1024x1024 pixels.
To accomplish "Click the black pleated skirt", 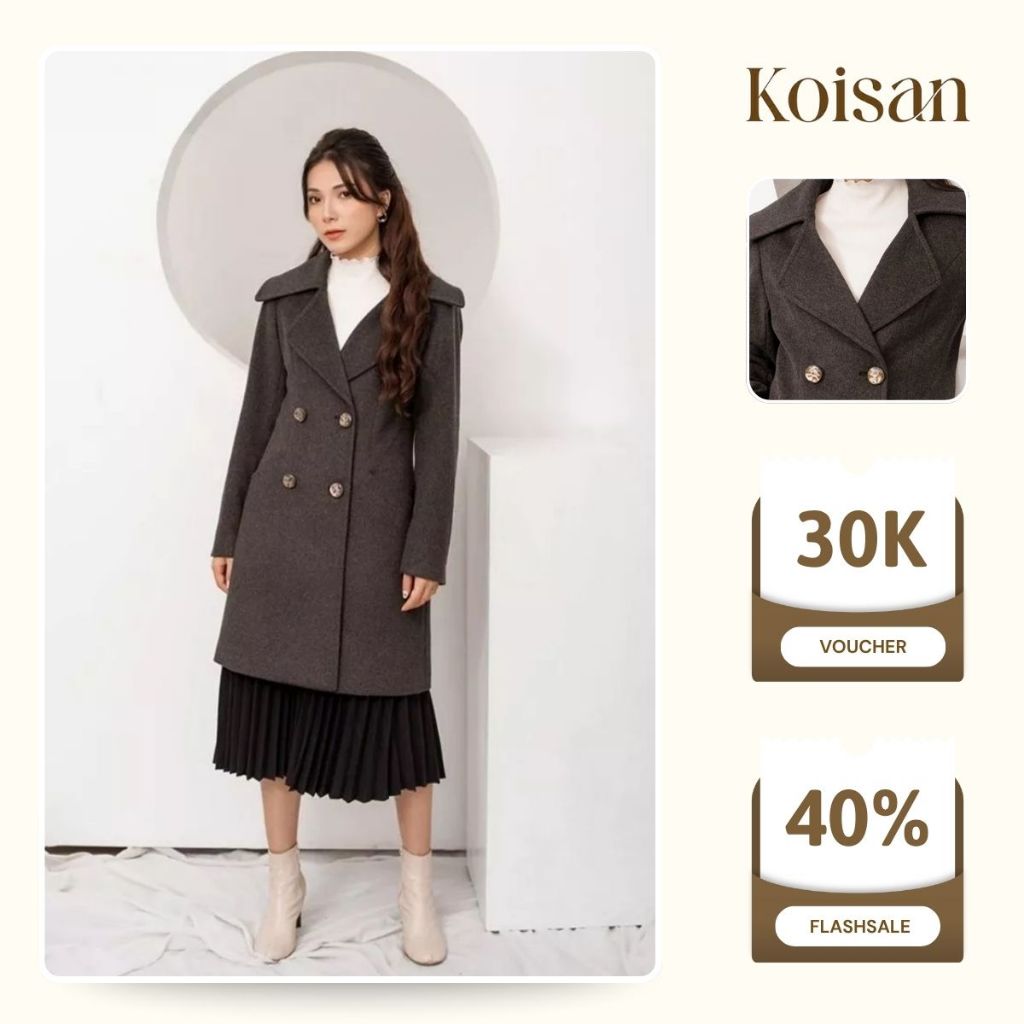I will [x=329, y=738].
